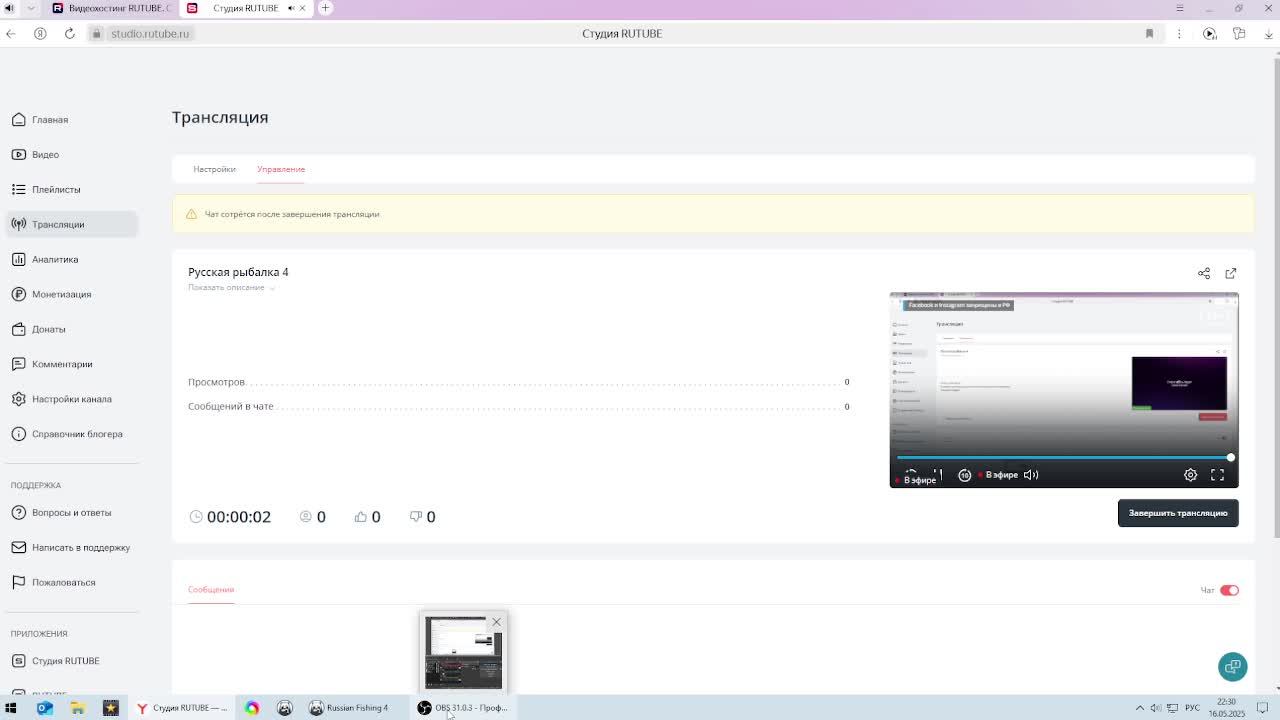The image size is (1280, 720).
Task: Open Windows Start menu
Action: (x=11, y=708)
